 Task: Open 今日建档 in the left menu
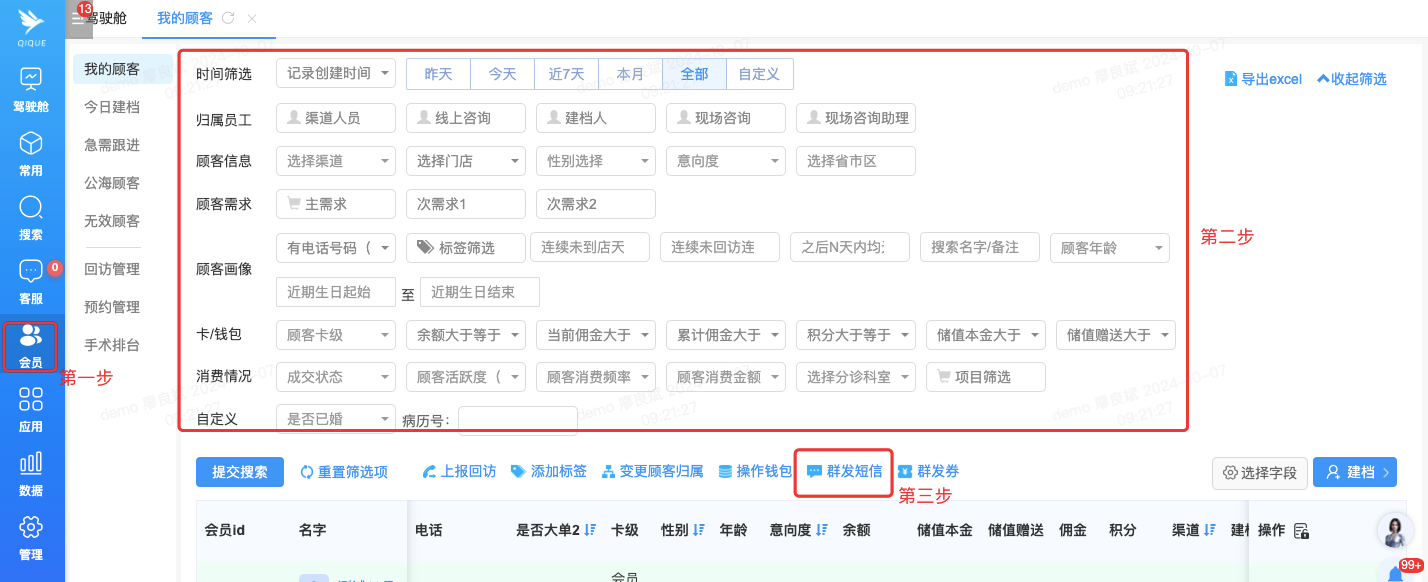click(112, 107)
